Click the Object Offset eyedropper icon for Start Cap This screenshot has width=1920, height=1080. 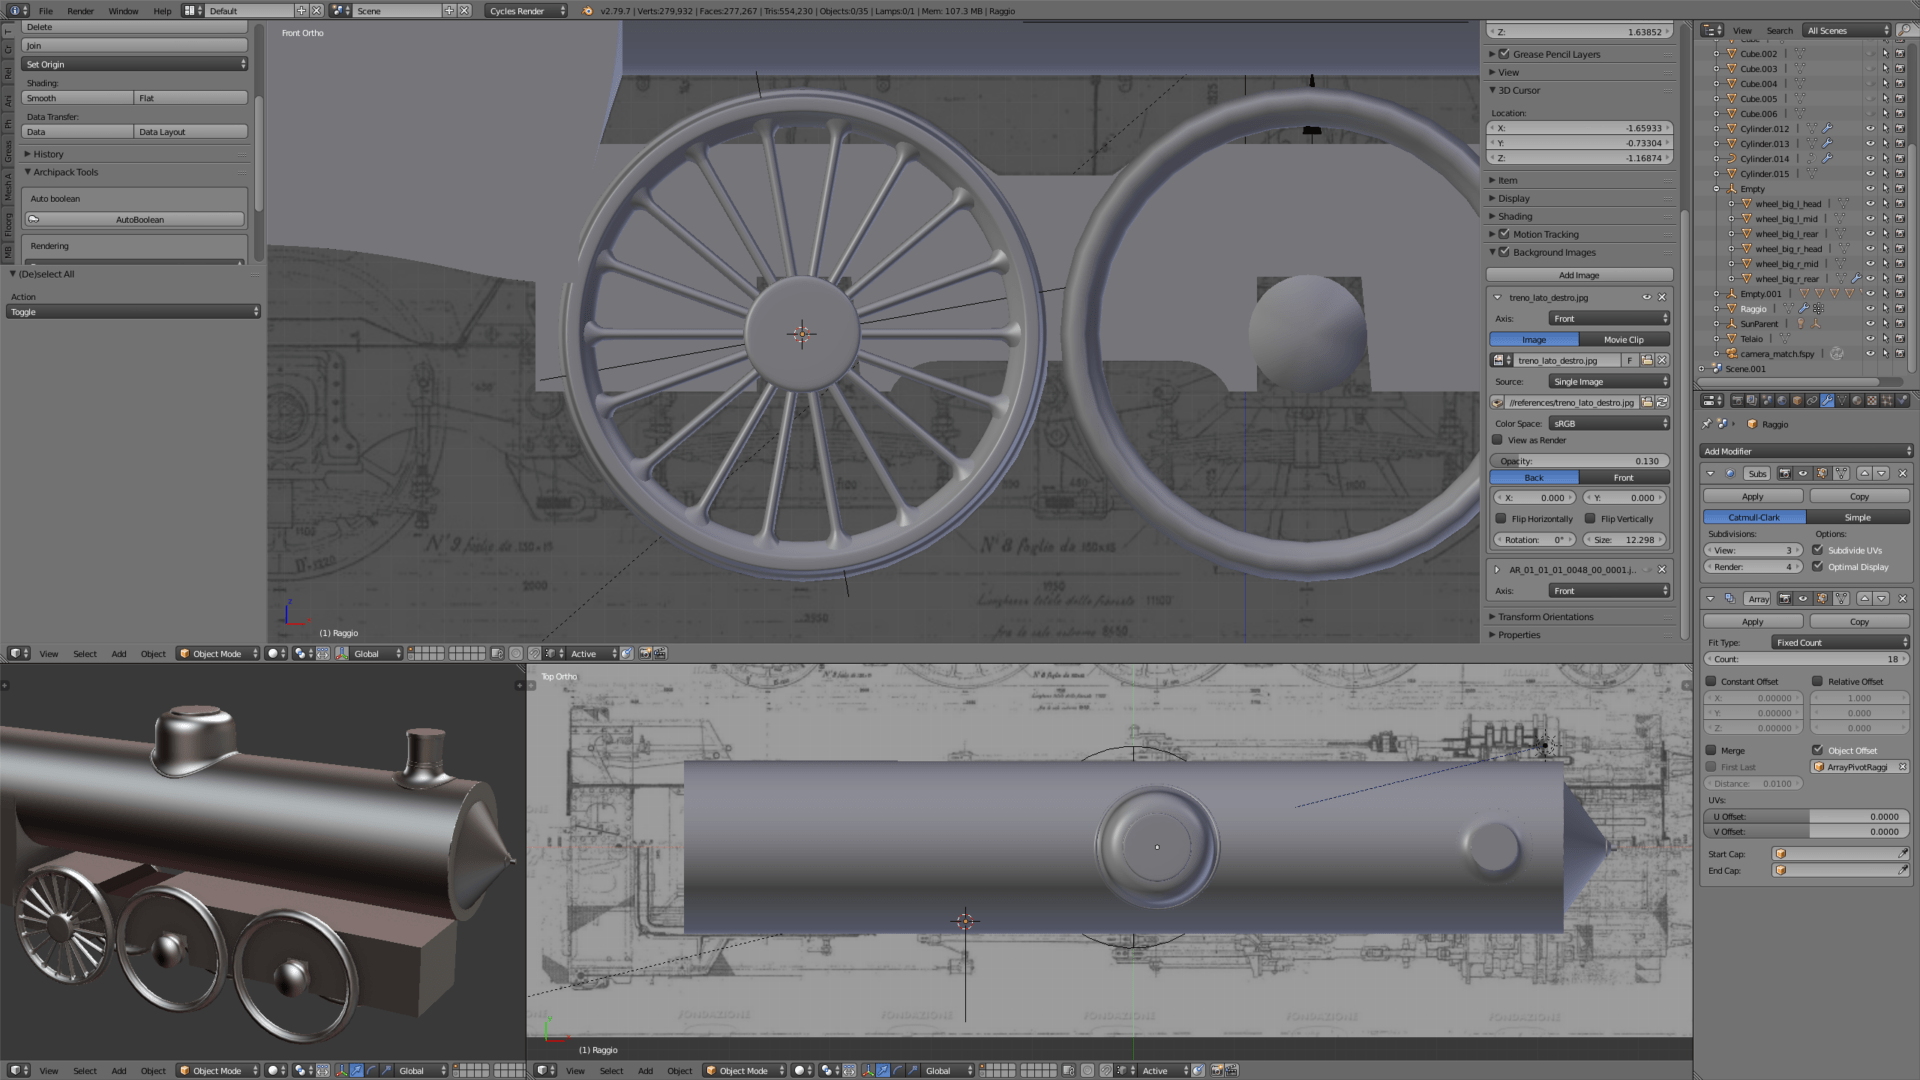pos(1903,853)
